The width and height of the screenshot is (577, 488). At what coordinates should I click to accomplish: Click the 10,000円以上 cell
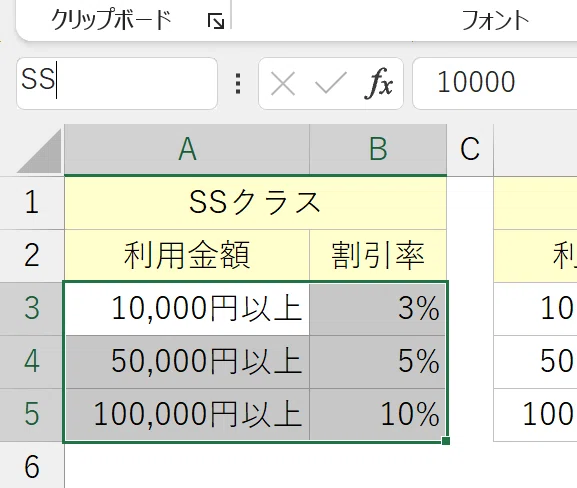(x=187, y=309)
